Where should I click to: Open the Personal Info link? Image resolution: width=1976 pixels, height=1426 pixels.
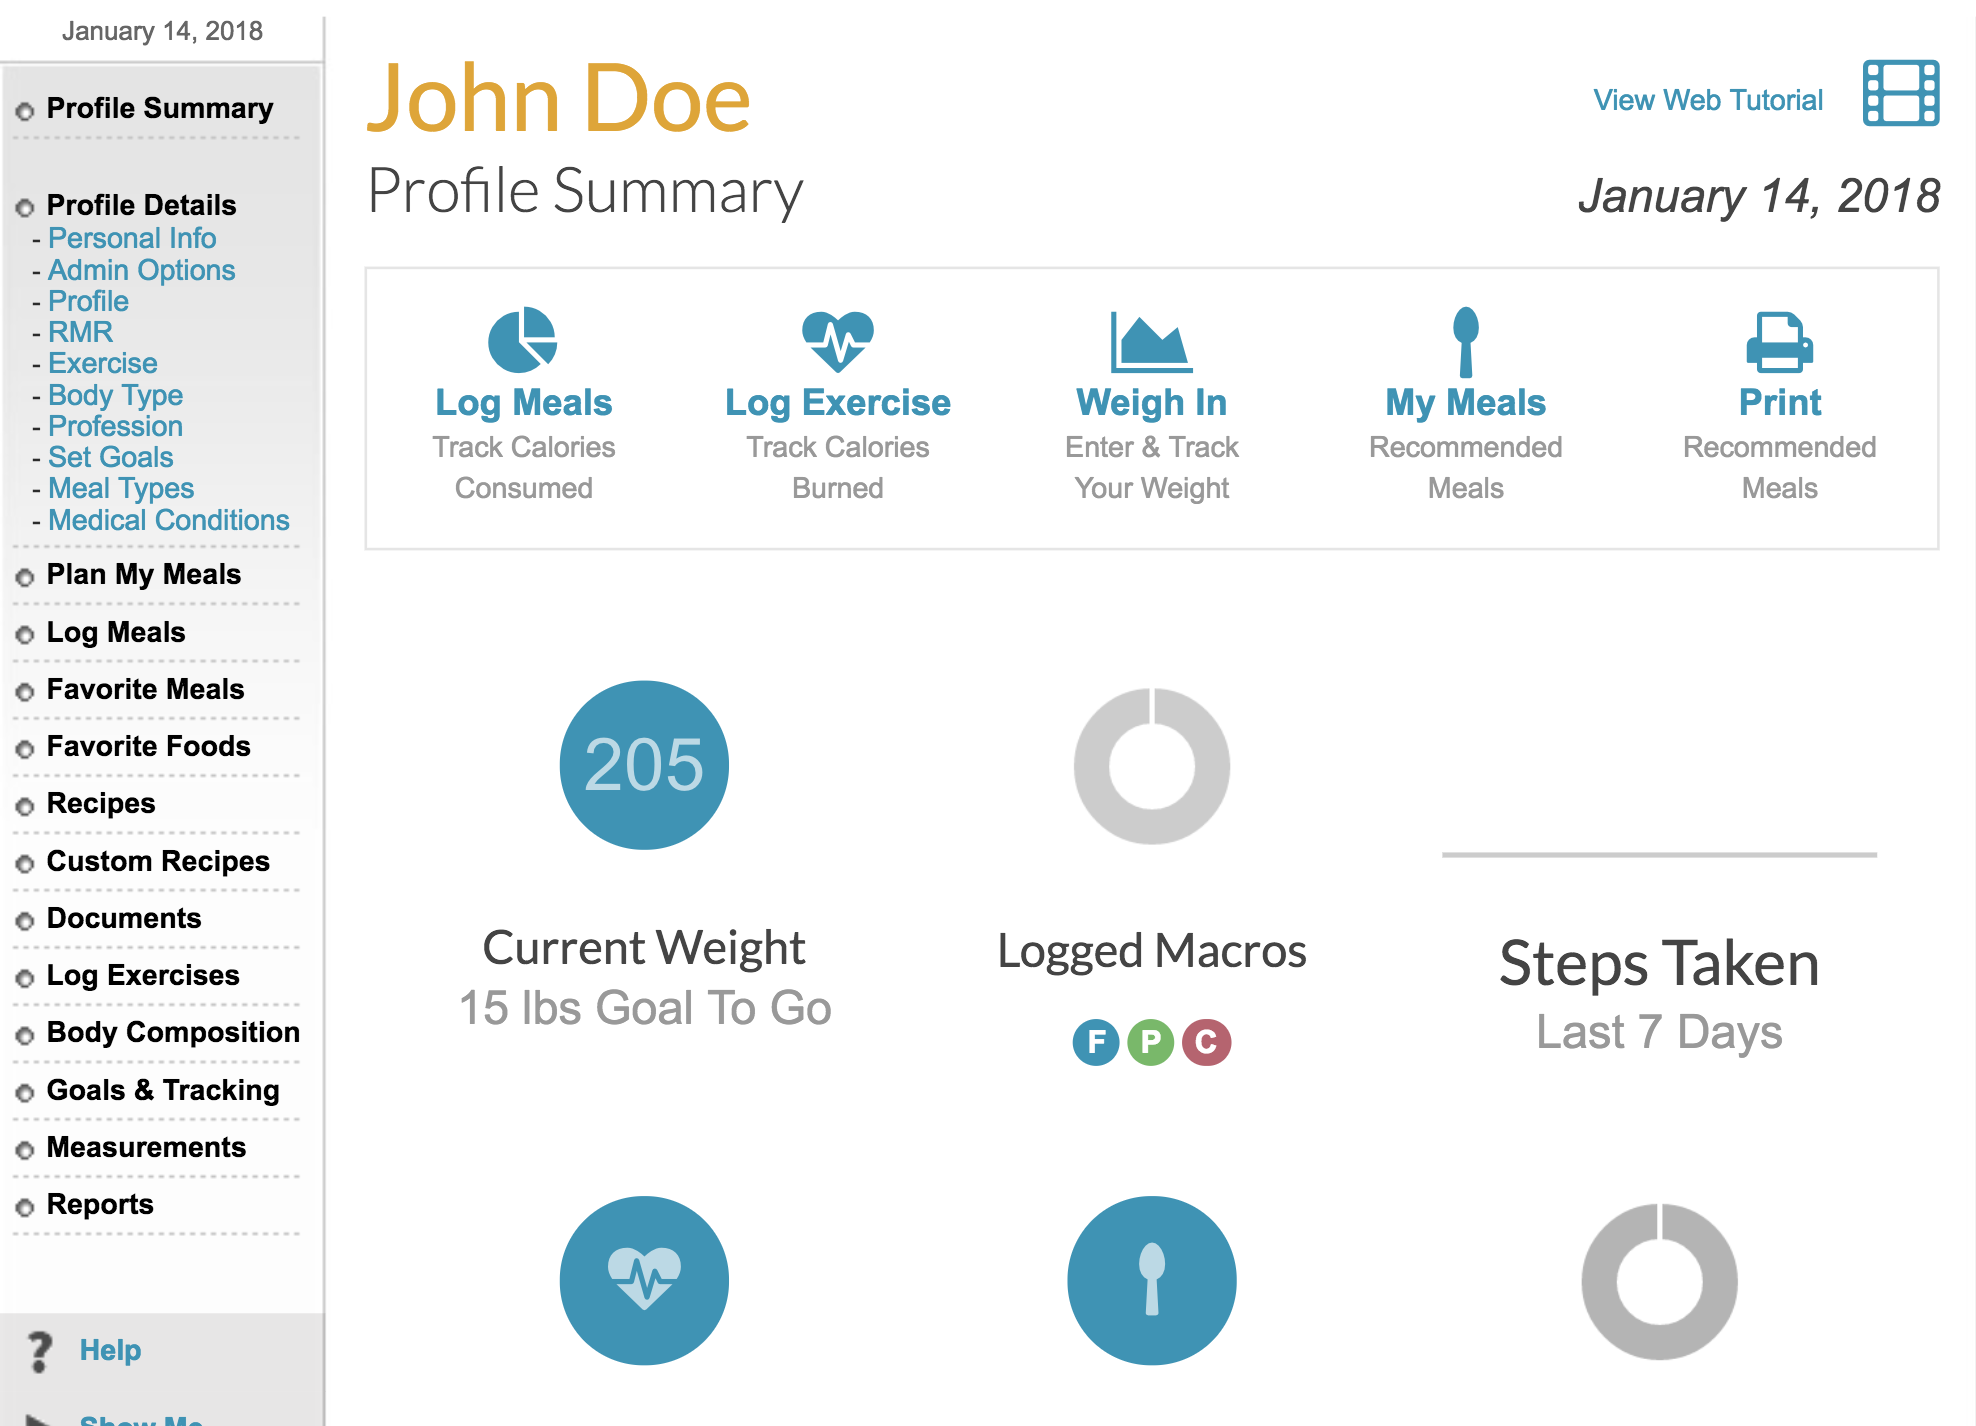pos(132,238)
